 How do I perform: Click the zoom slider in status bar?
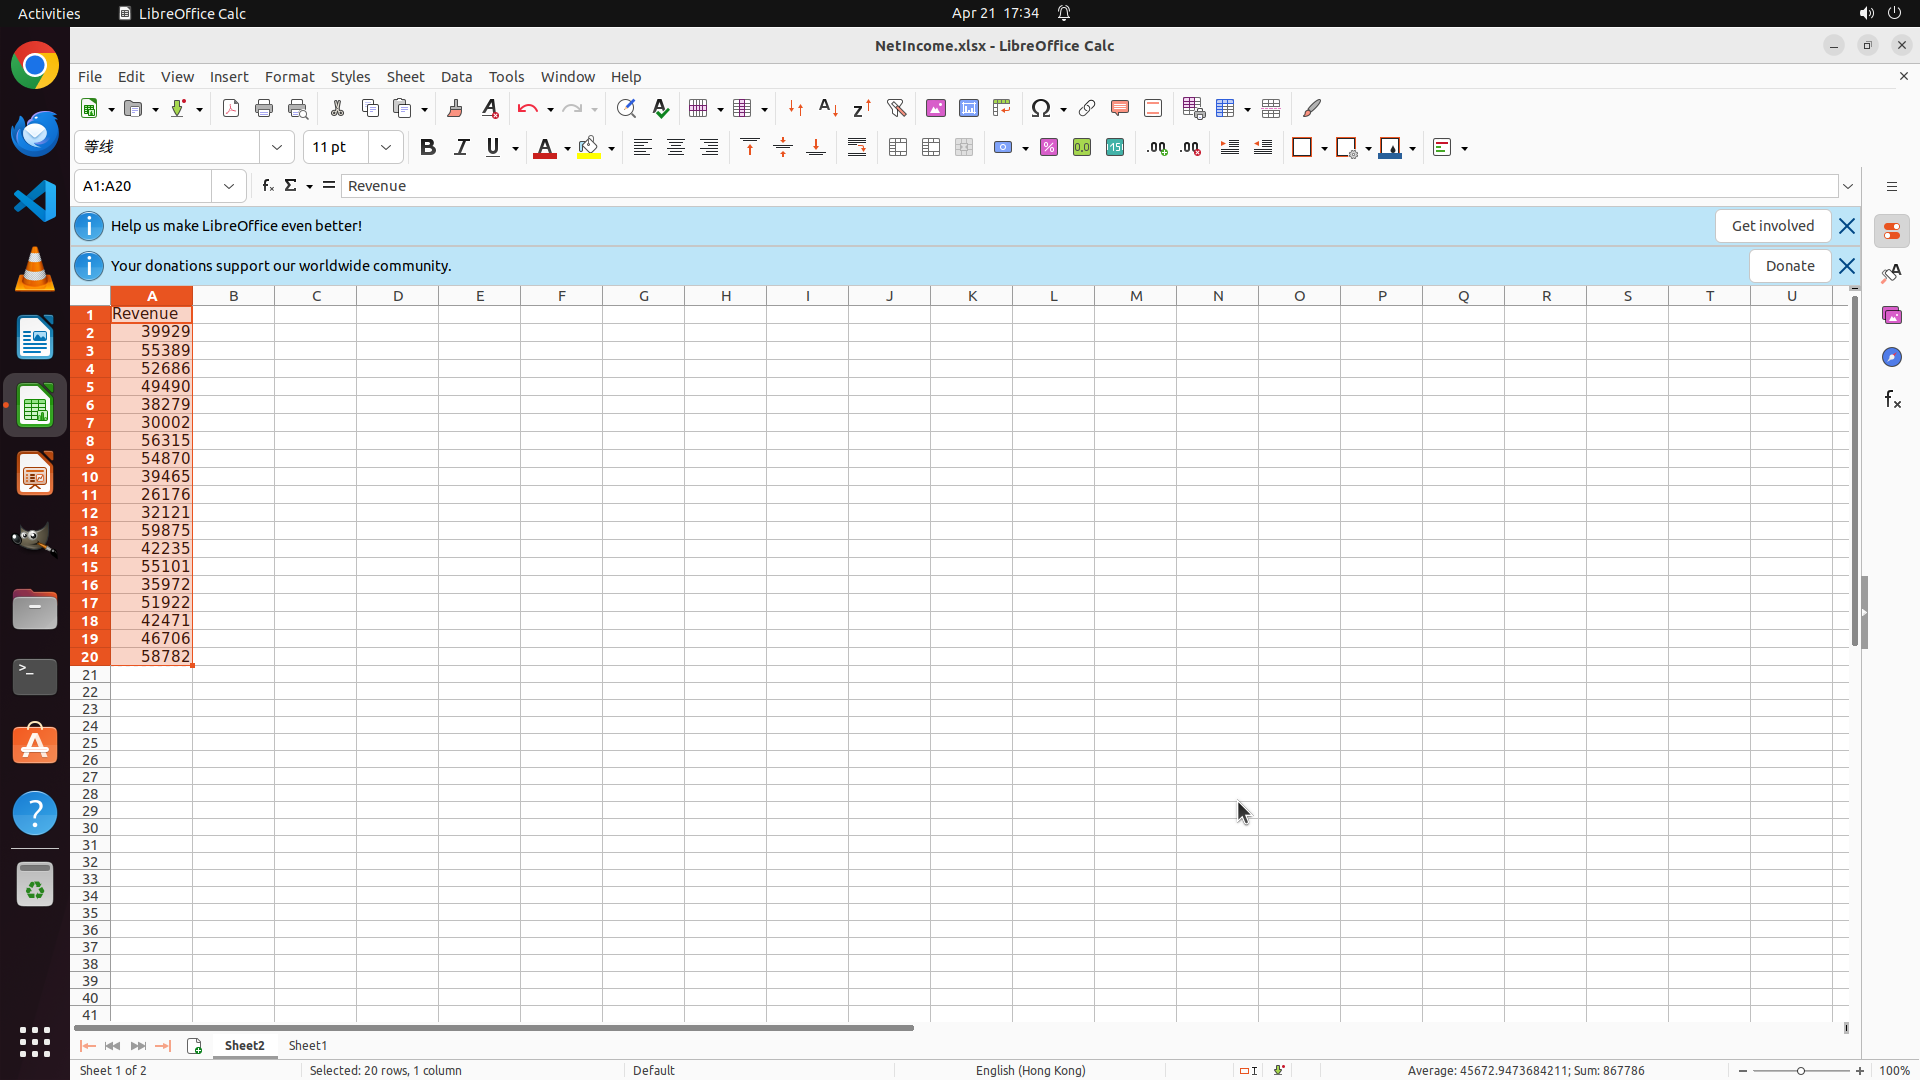[1800, 1070]
